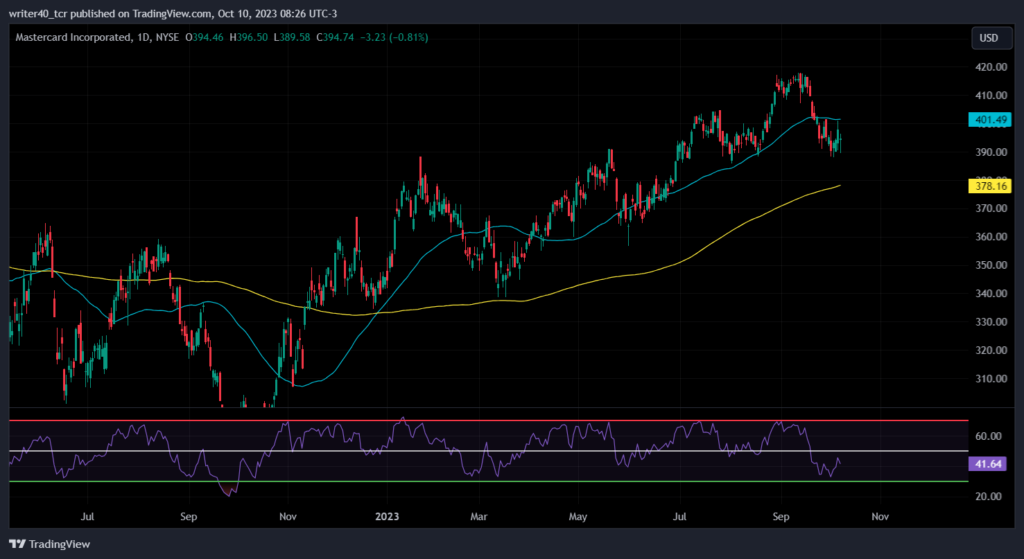Click the O394.46 open price value

[x=204, y=38]
